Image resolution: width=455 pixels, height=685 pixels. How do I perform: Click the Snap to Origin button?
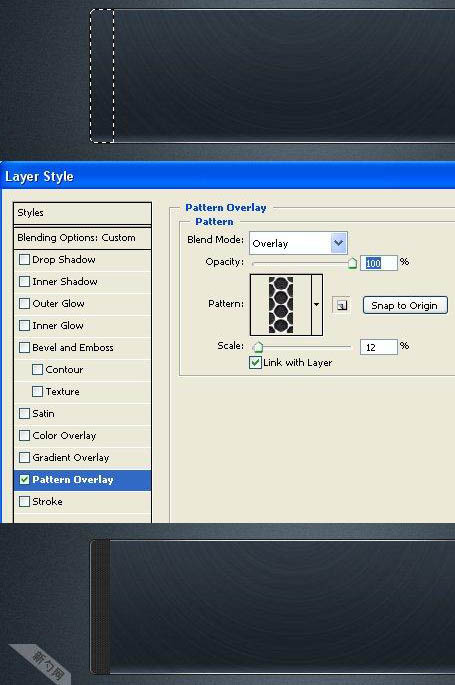click(x=405, y=305)
